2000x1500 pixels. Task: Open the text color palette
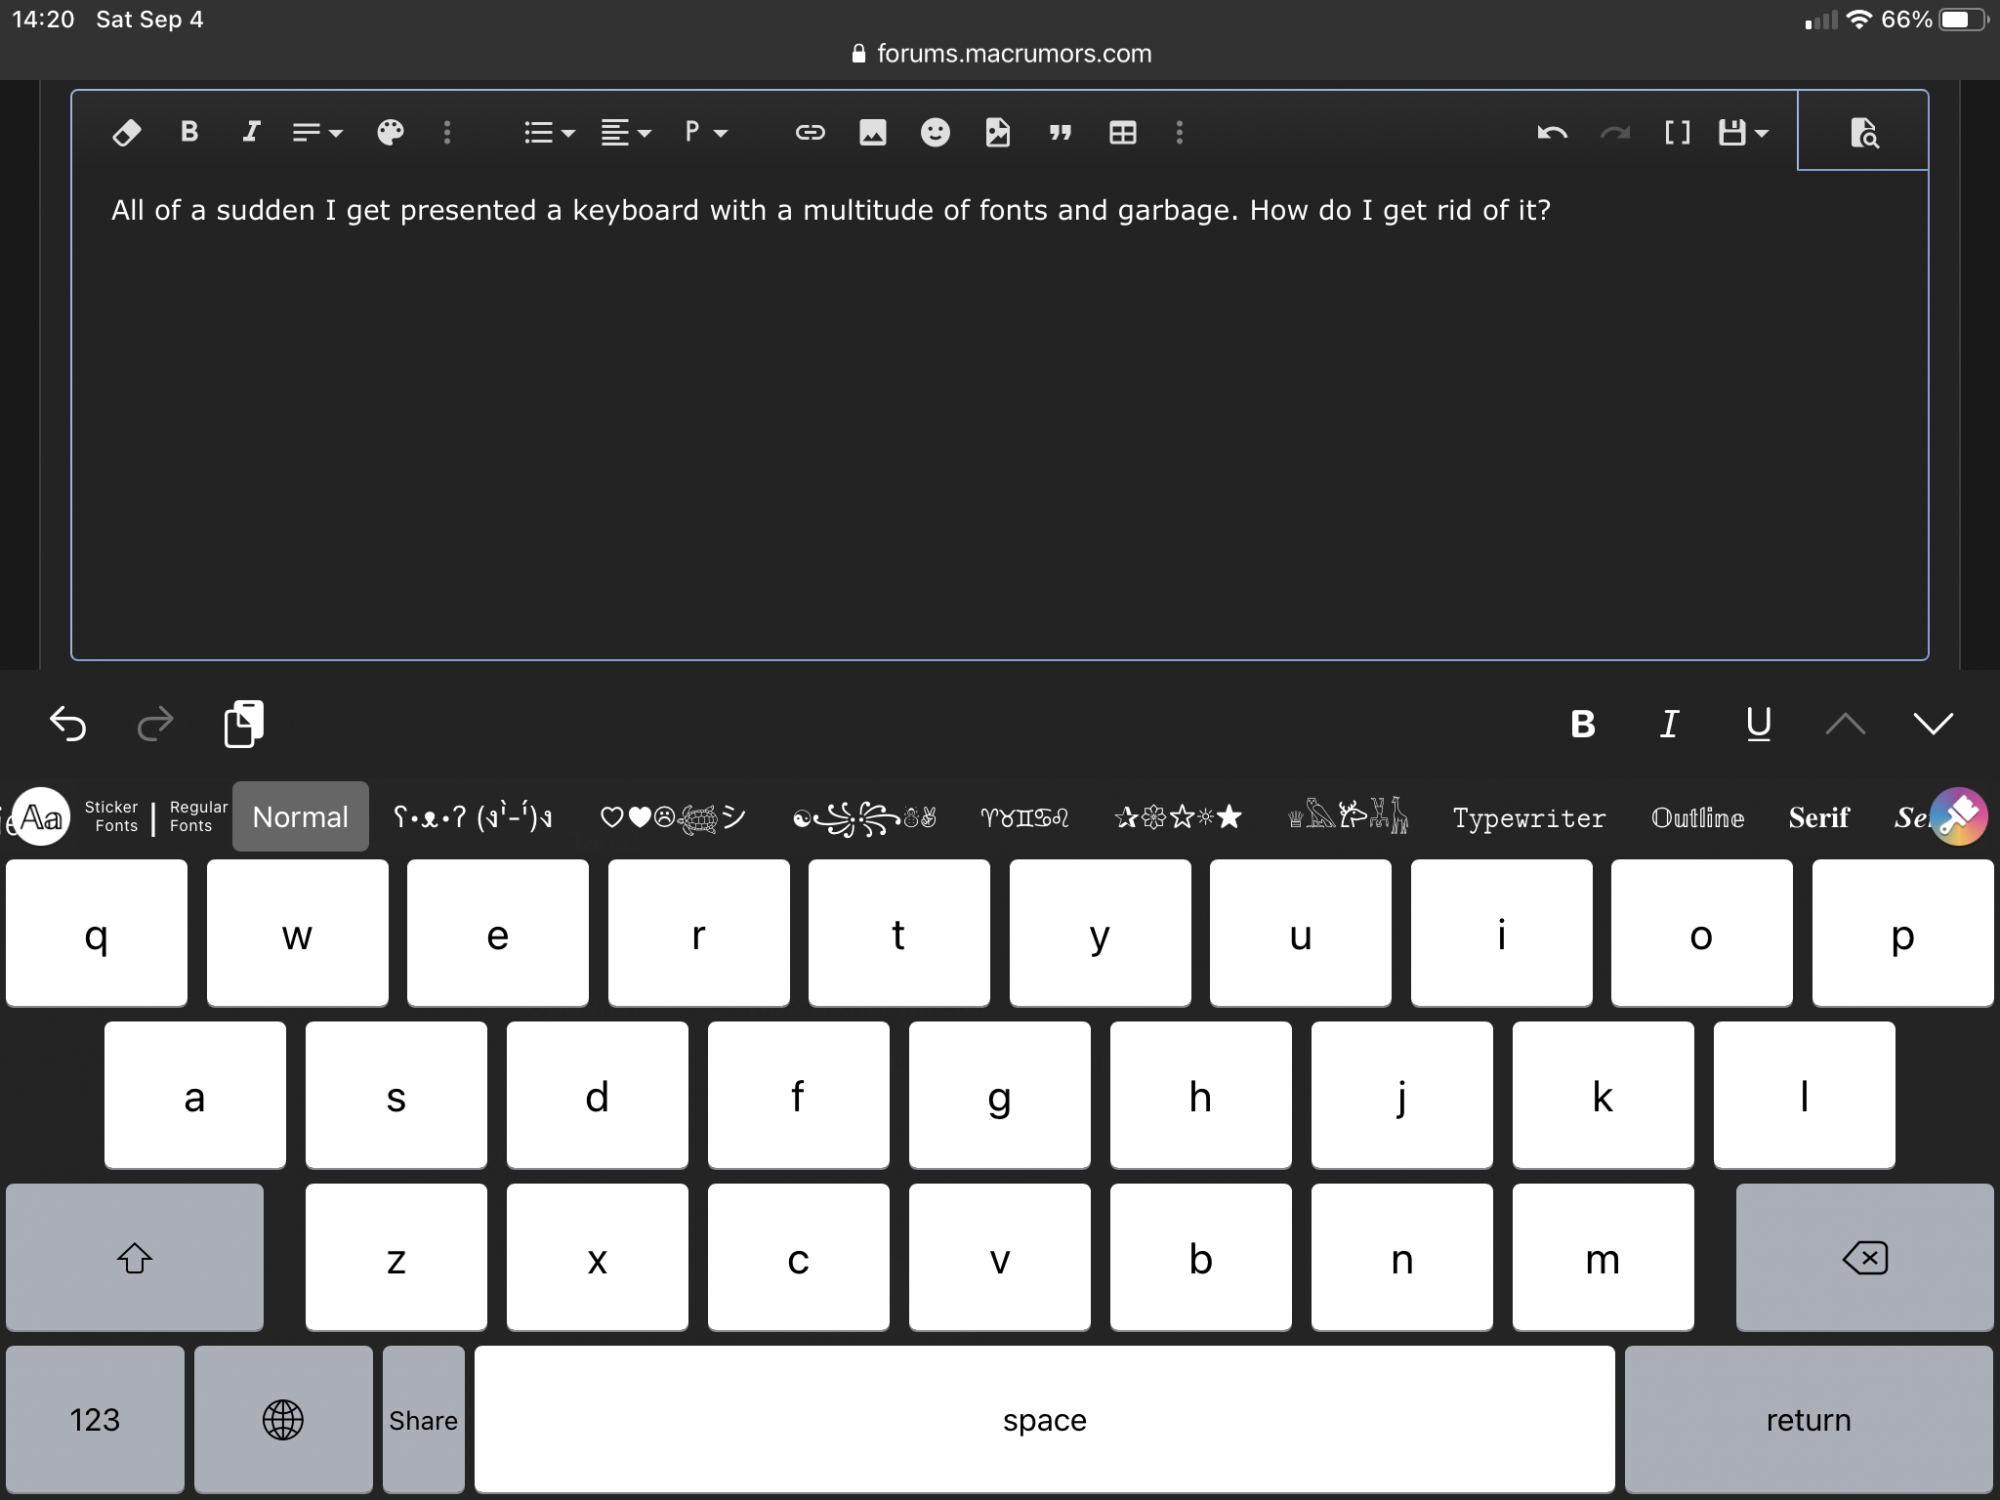(390, 132)
